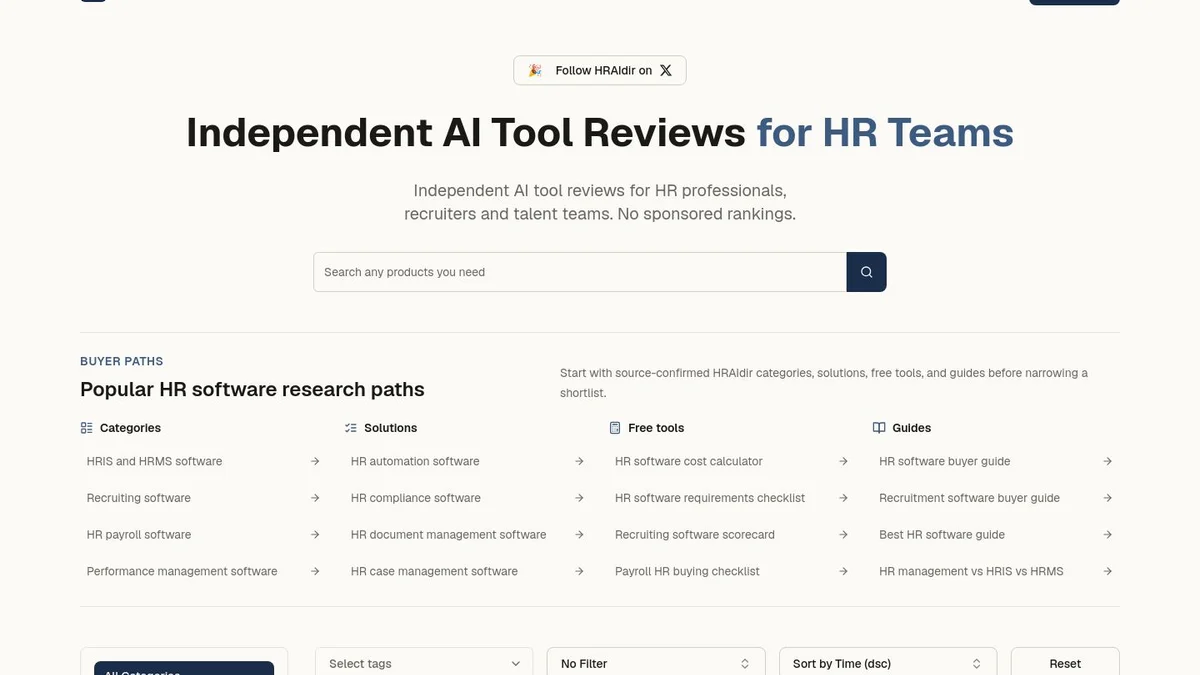Click arrow next to Performance management software
The height and width of the screenshot is (675, 1200).
click(x=315, y=571)
